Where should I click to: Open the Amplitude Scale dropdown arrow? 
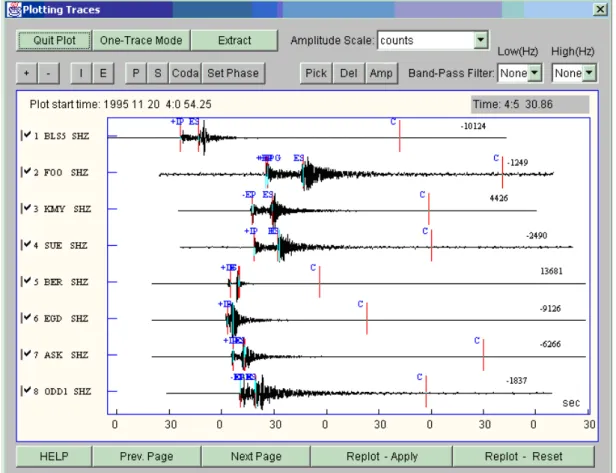[480, 40]
